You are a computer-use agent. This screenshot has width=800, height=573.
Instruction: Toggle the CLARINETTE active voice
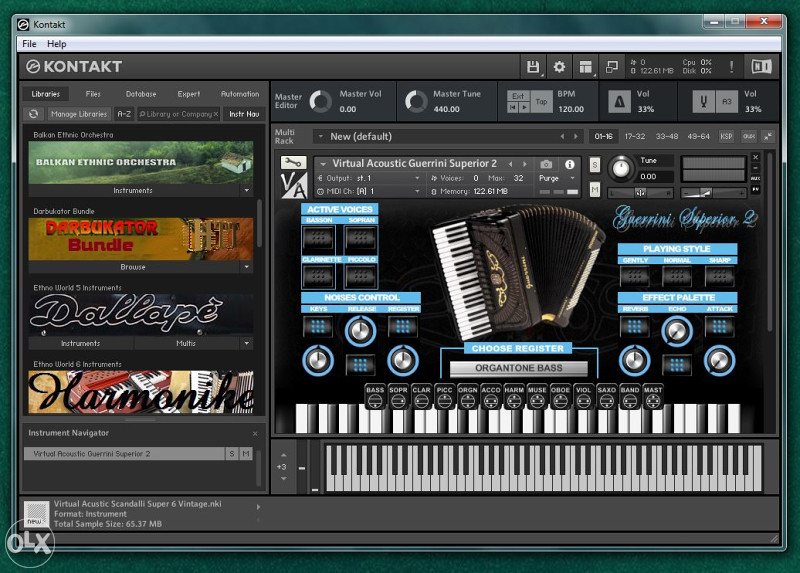(318, 277)
